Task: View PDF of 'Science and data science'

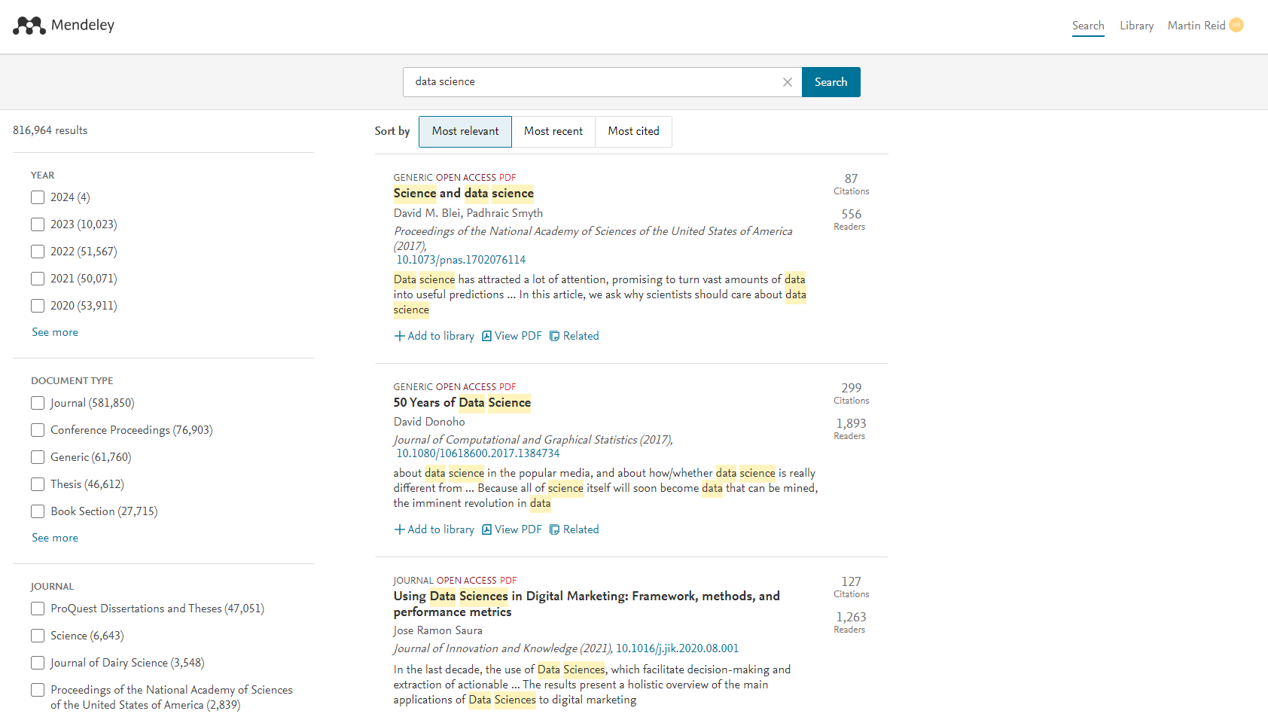Action: pos(512,336)
